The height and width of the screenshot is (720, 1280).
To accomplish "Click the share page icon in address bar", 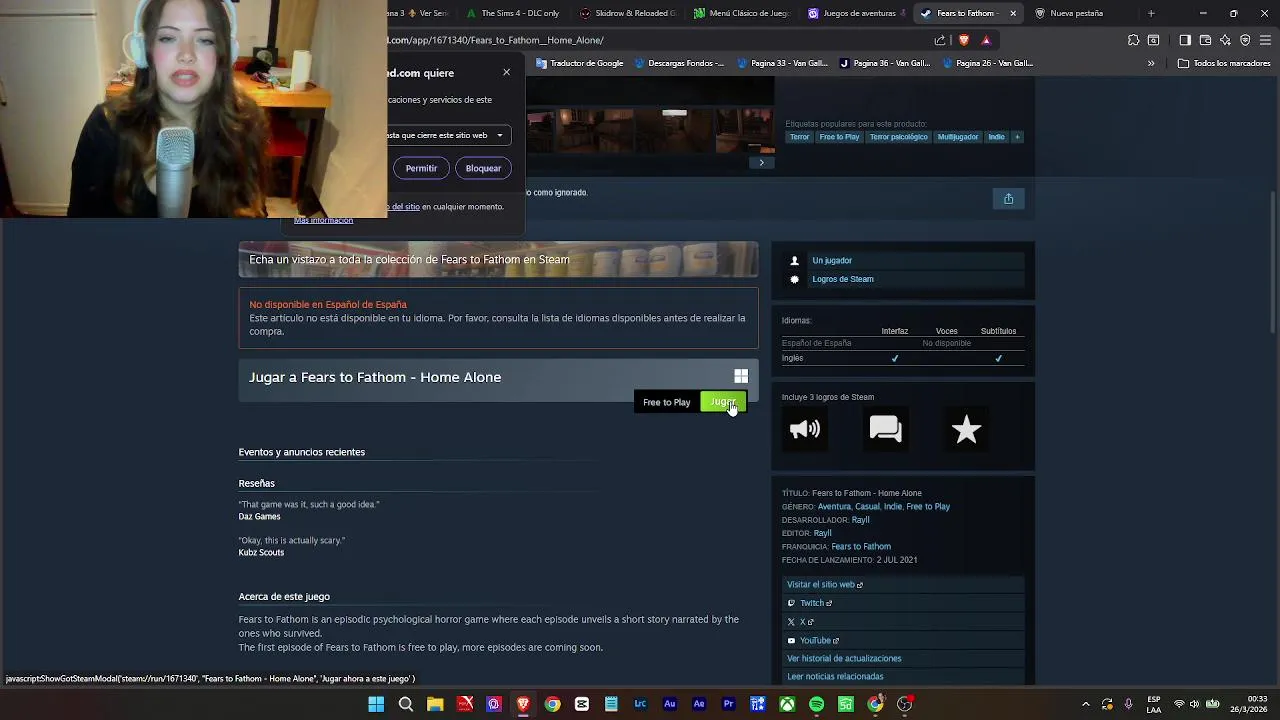I will click(940, 40).
